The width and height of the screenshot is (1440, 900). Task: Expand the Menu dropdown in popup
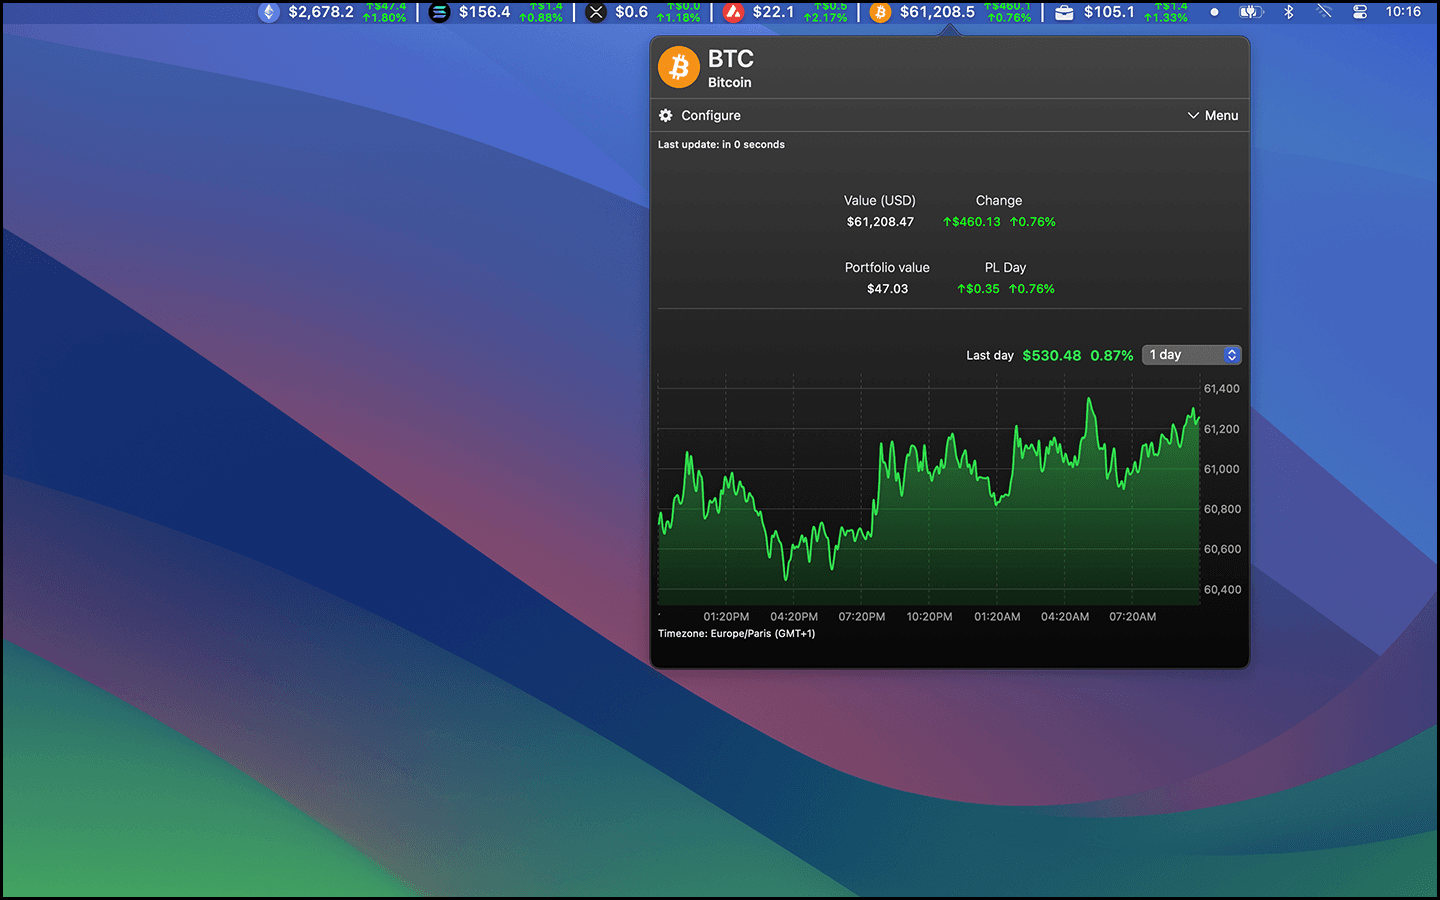tap(1212, 115)
